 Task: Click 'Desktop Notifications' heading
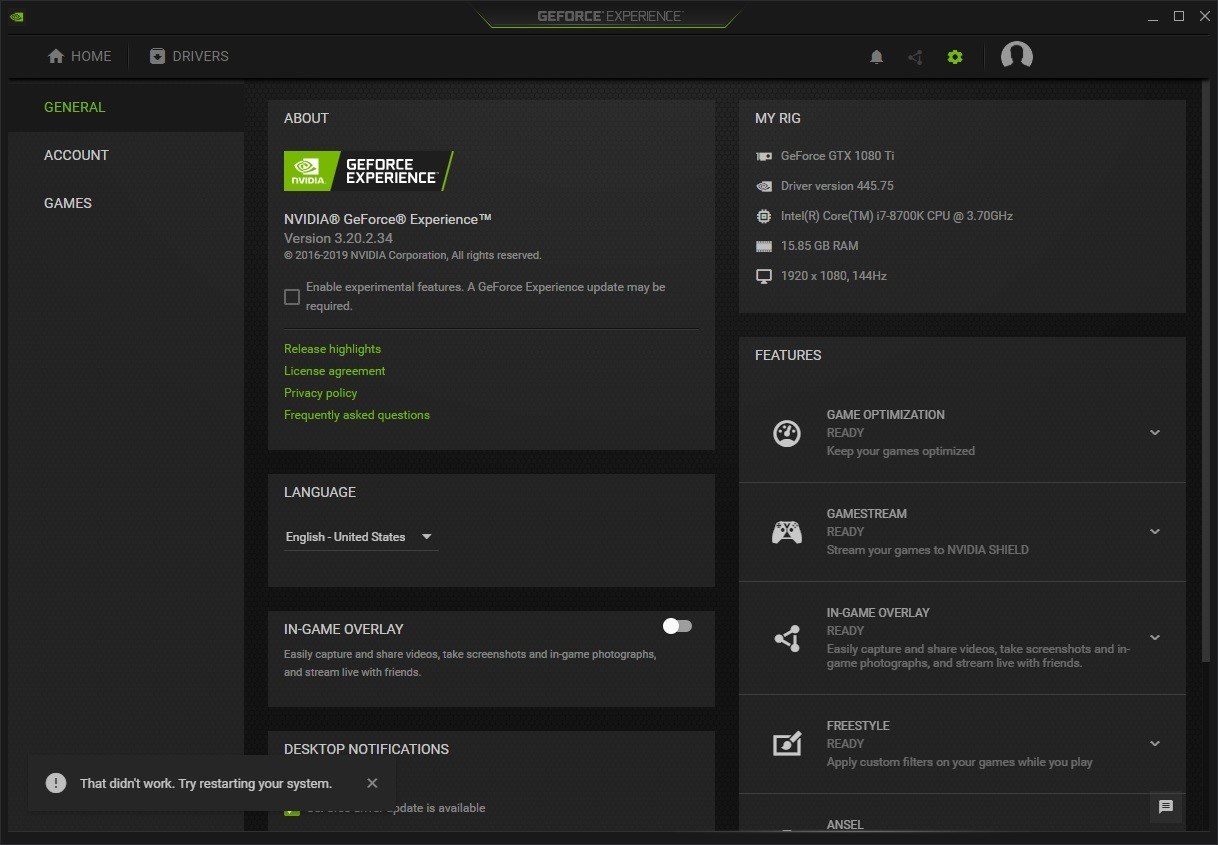[366, 749]
